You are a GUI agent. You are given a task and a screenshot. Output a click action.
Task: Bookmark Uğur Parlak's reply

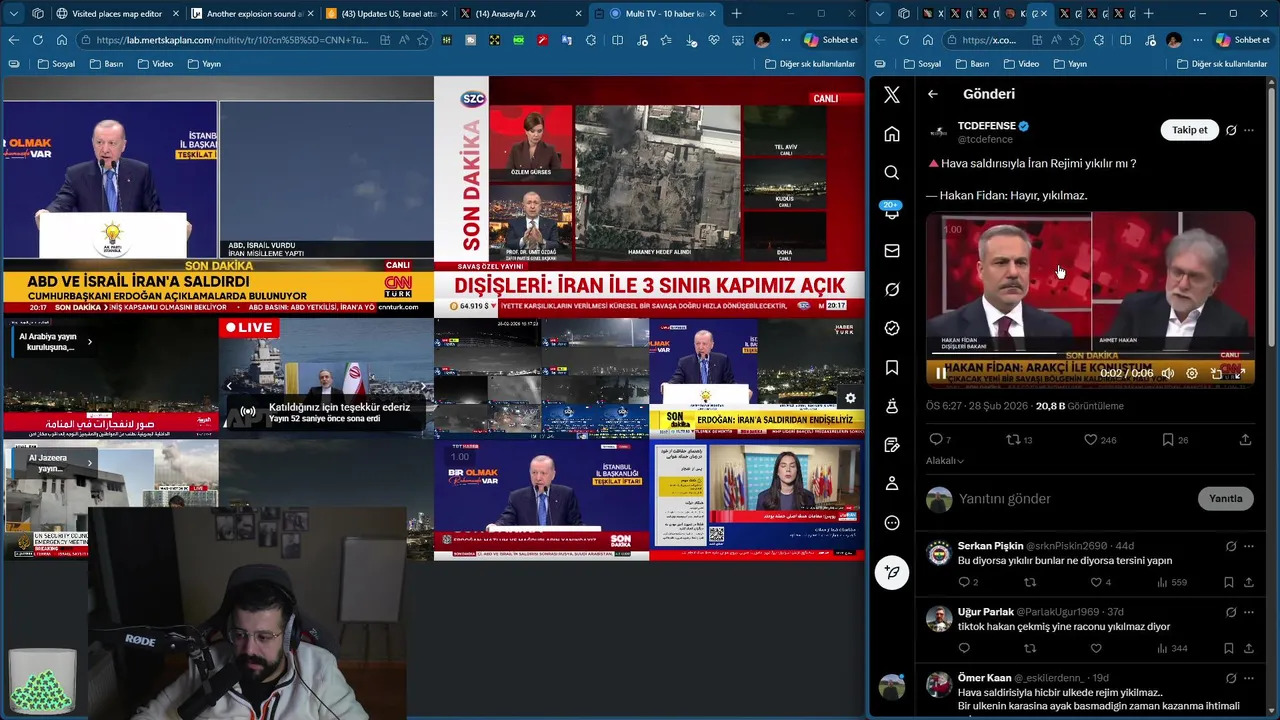1229,648
